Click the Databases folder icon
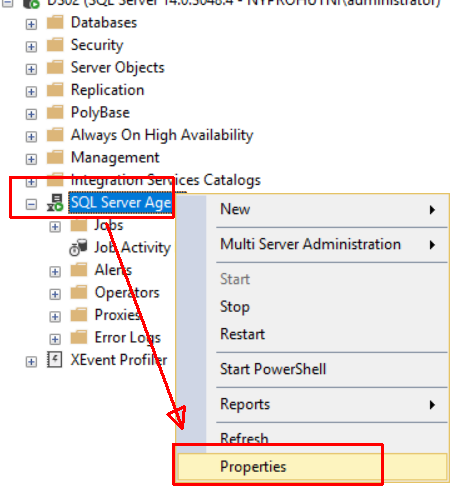 tap(55, 23)
